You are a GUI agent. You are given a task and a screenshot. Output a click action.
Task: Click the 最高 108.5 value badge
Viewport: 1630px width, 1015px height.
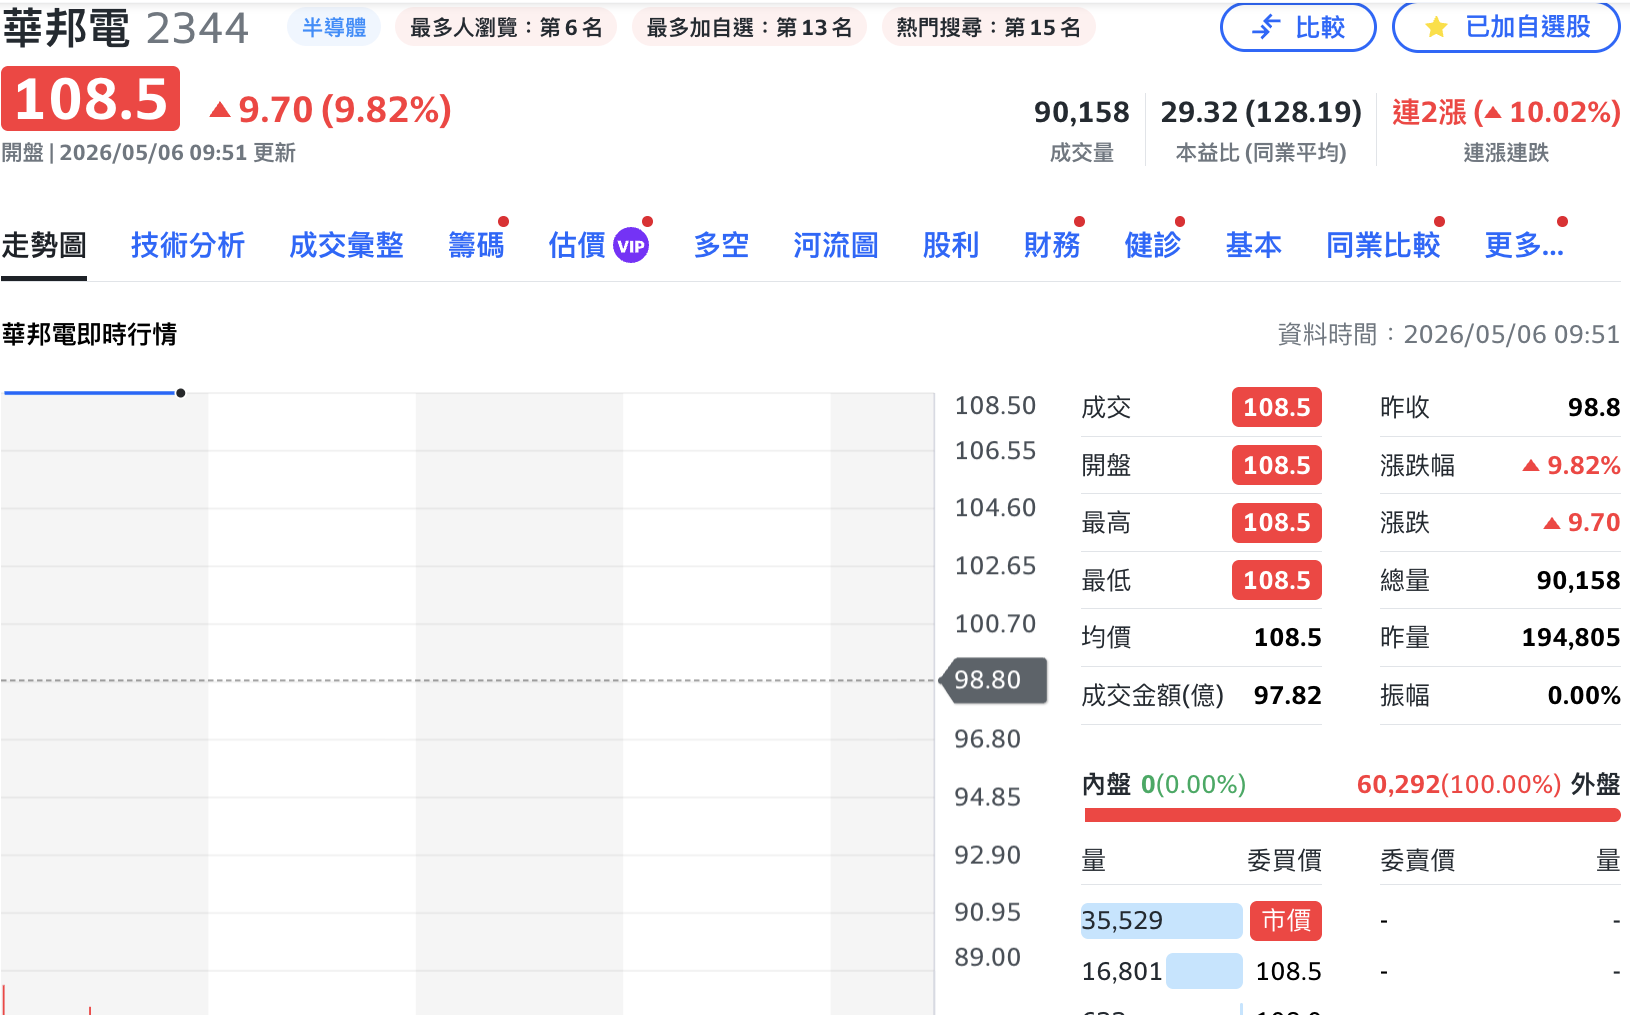click(x=1276, y=522)
